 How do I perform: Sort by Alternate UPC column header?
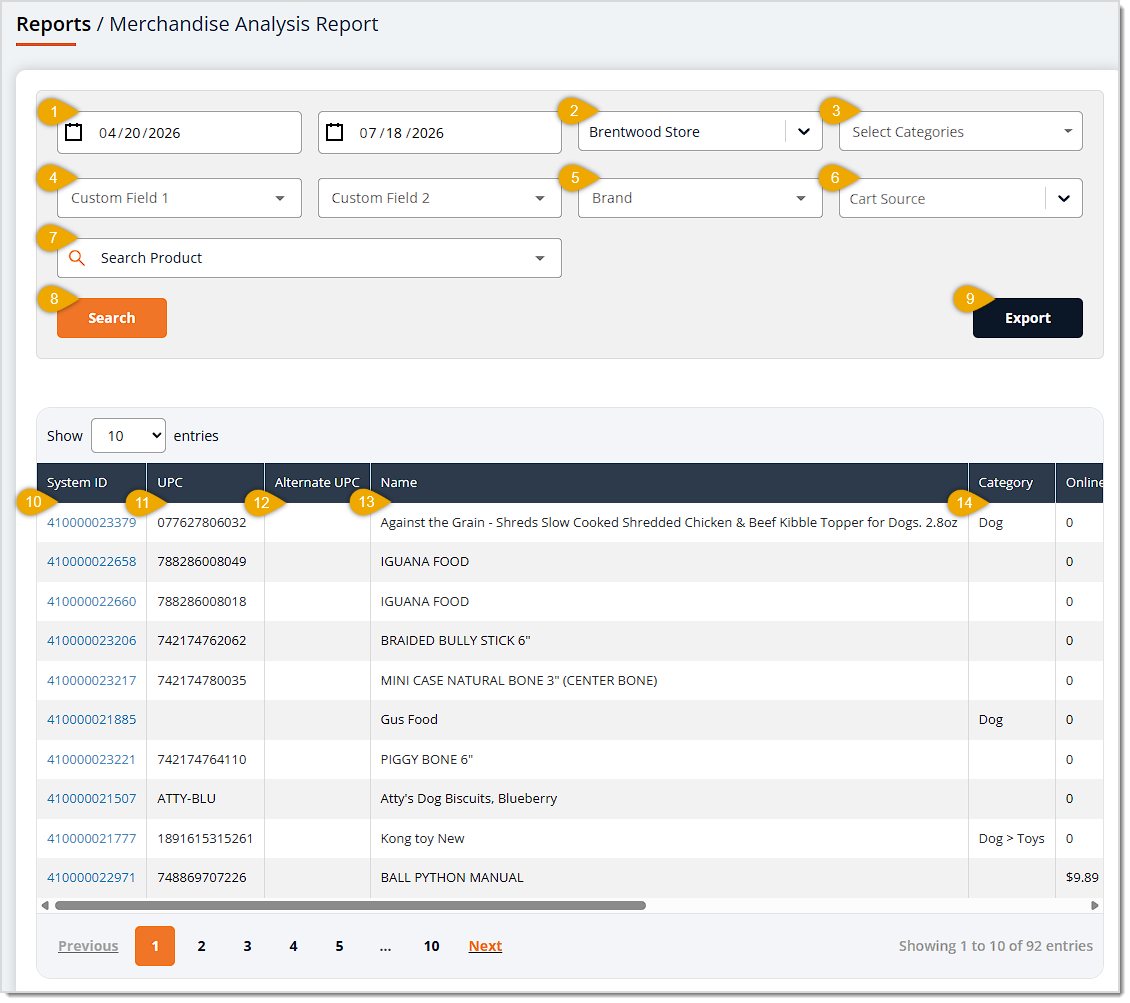(318, 483)
